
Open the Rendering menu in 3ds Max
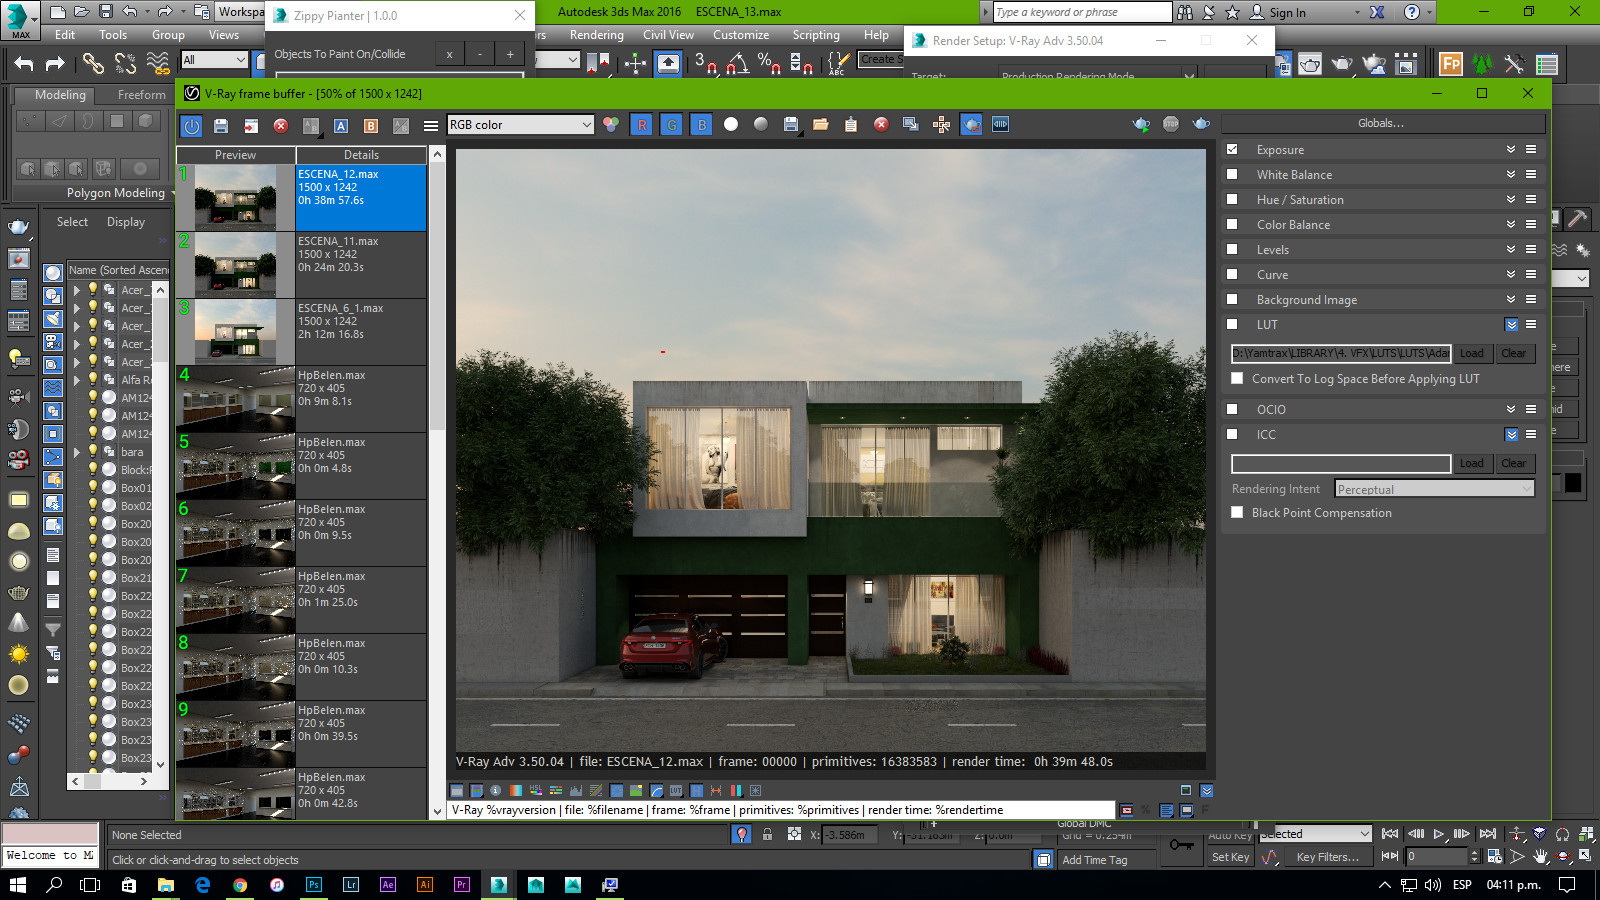pos(596,34)
